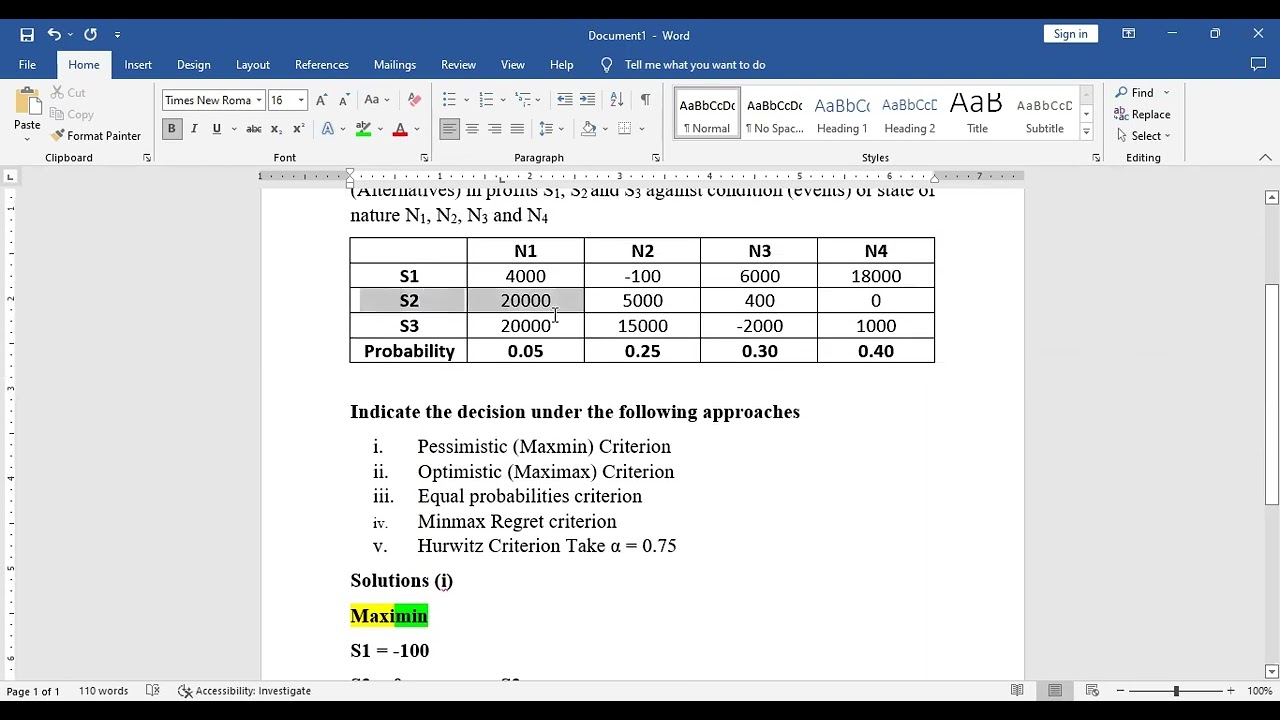
Task: Toggle Italic formatting
Action: [x=194, y=129]
